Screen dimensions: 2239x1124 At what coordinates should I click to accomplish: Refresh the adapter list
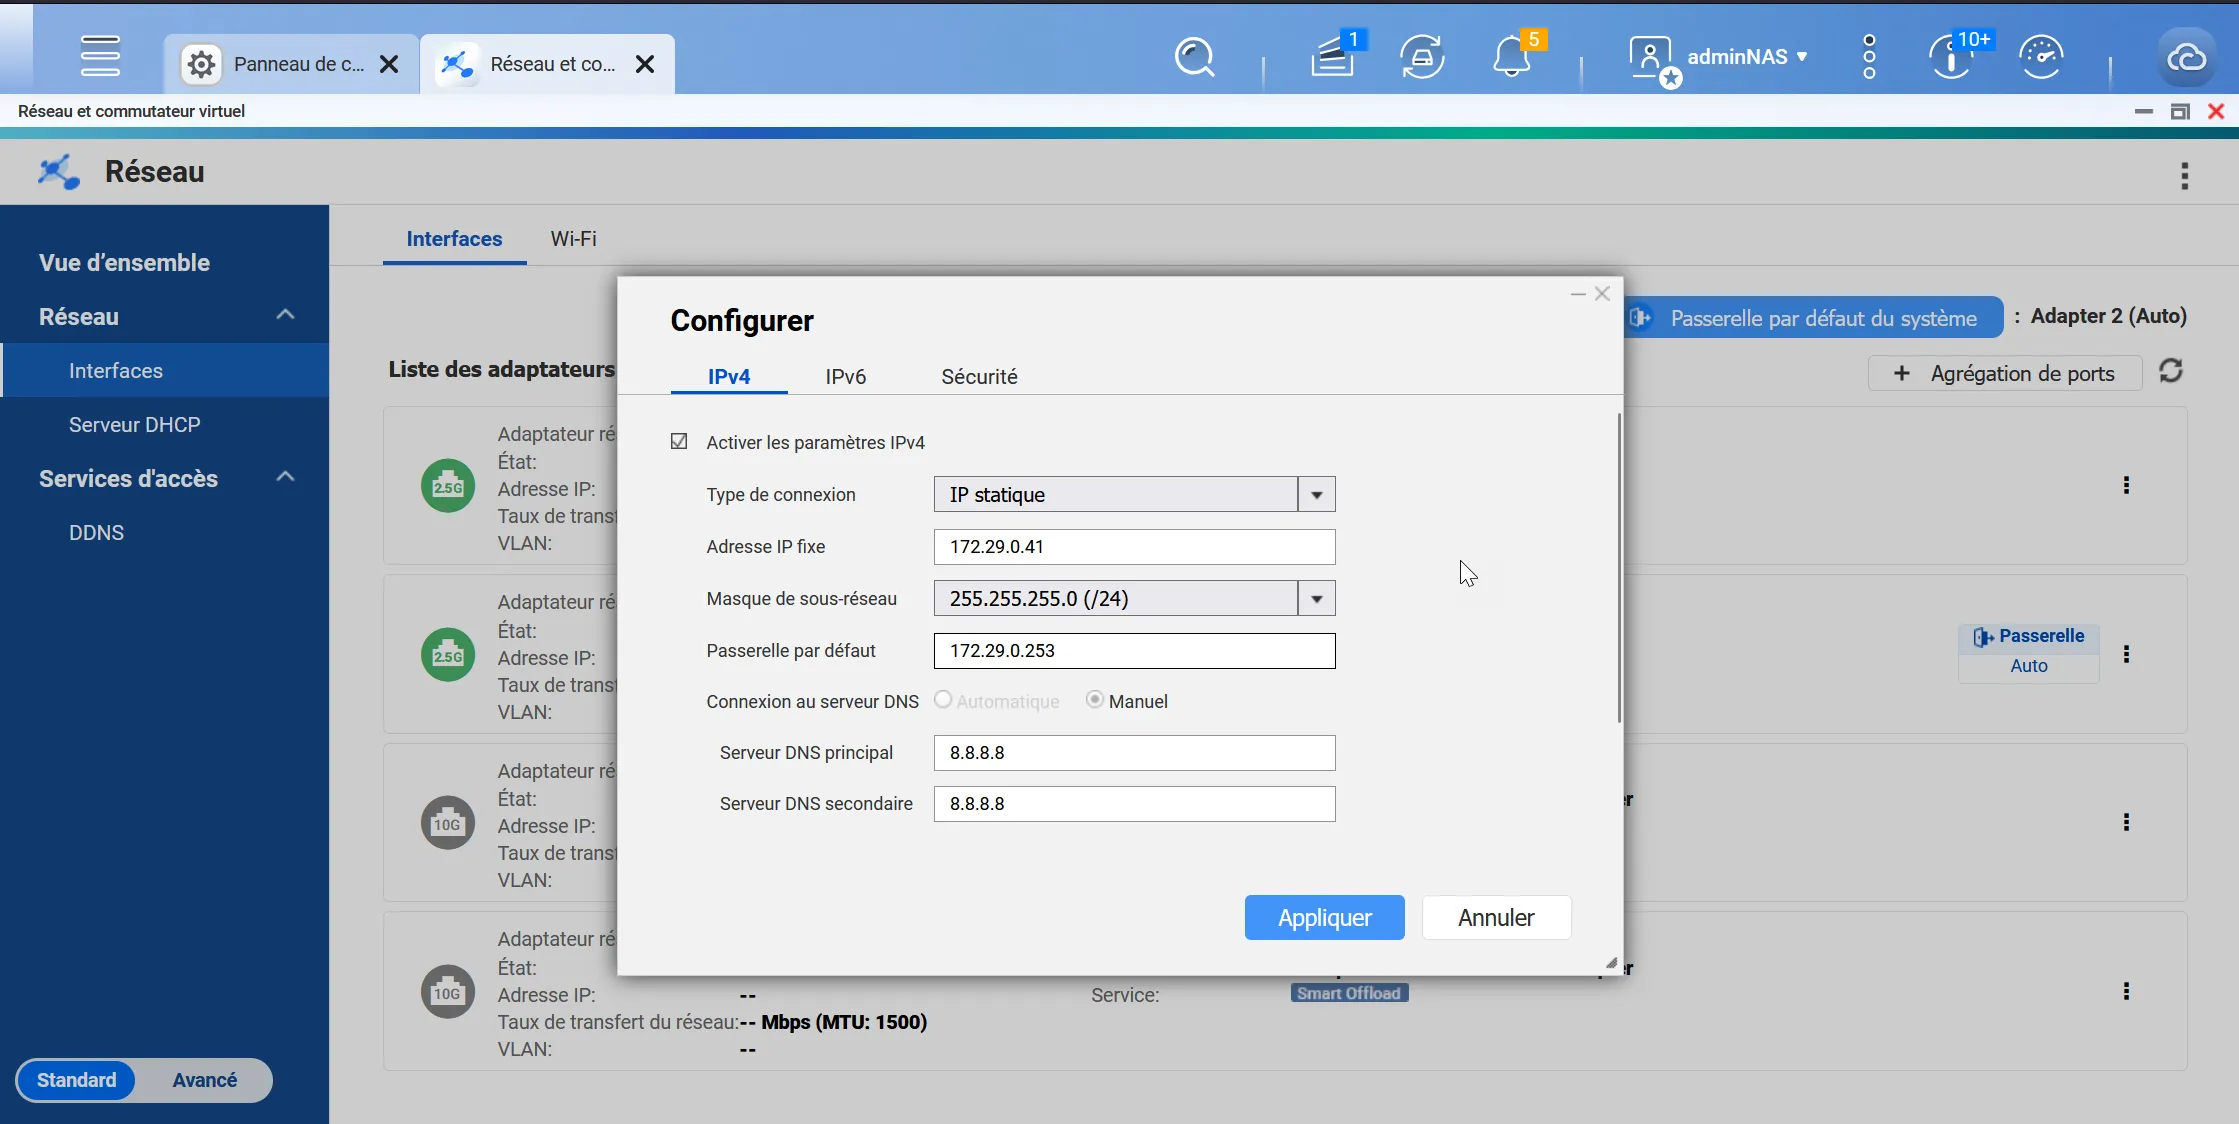(2171, 372)
